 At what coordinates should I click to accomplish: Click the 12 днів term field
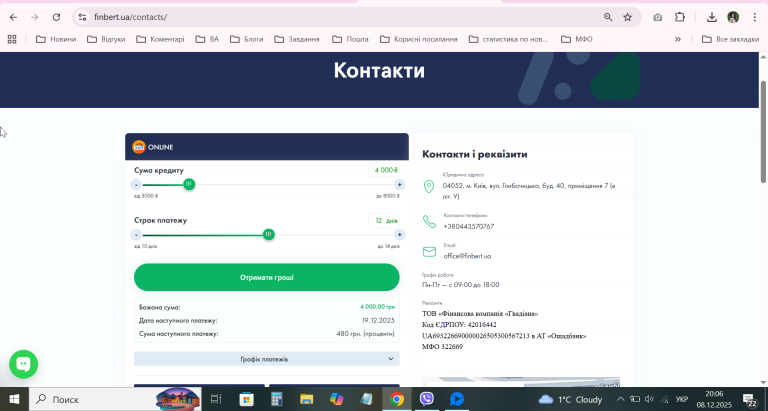click(384, 220)
